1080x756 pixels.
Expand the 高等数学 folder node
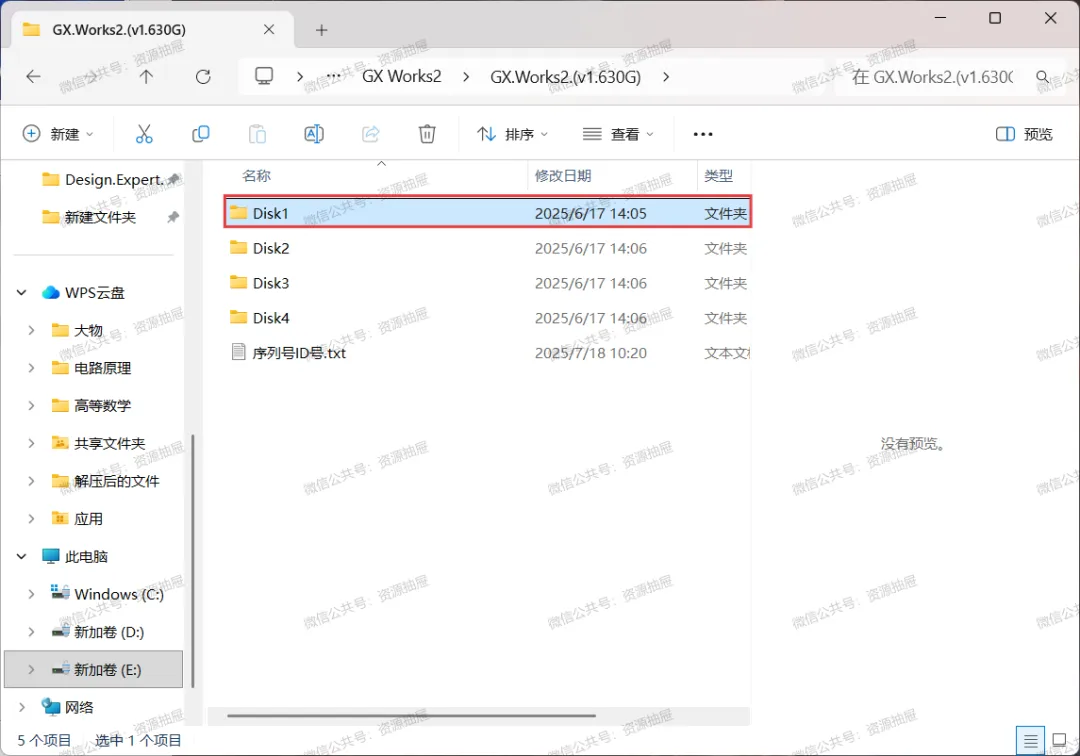[31, 406]
